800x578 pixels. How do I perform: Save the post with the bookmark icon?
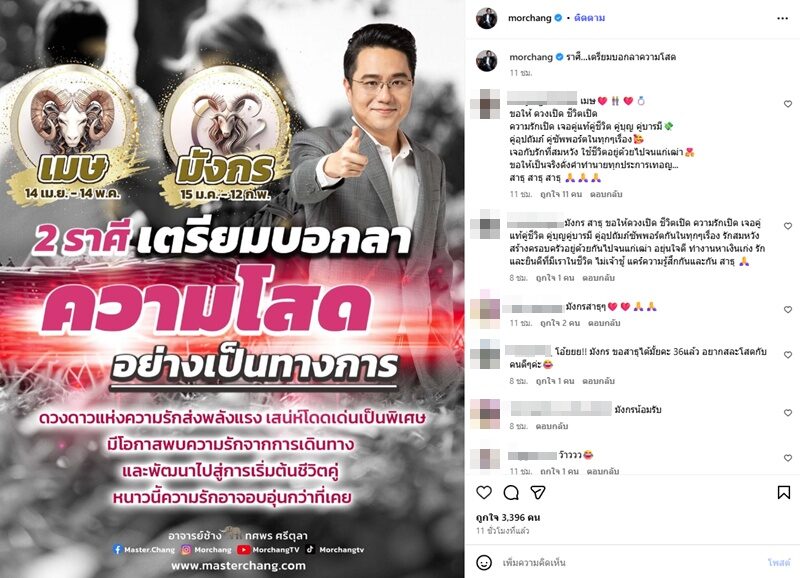point(784,492)
